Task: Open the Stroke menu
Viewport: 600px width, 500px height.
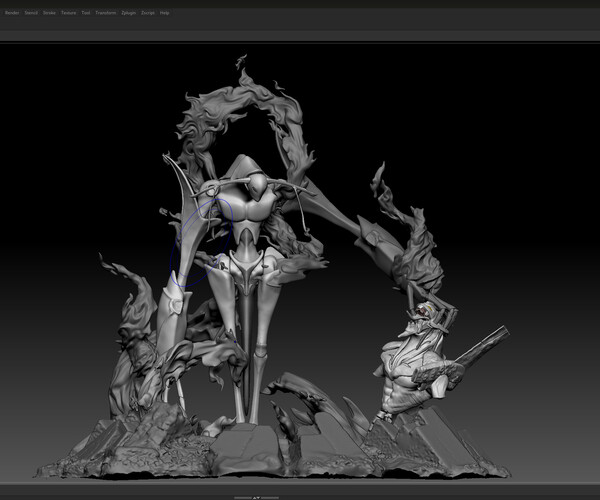Action: (x=49, y=13)
